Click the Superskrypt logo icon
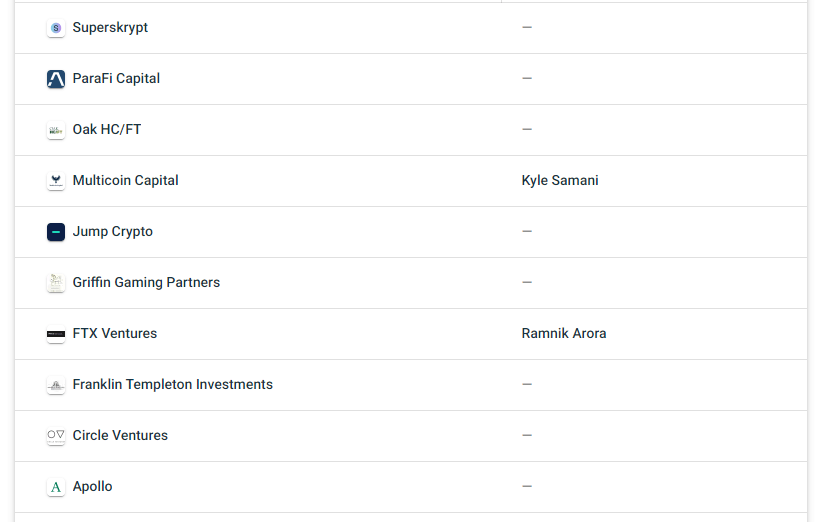Image resolution: width=815 pixels, height=522 pixels. [x=56, y=28]
